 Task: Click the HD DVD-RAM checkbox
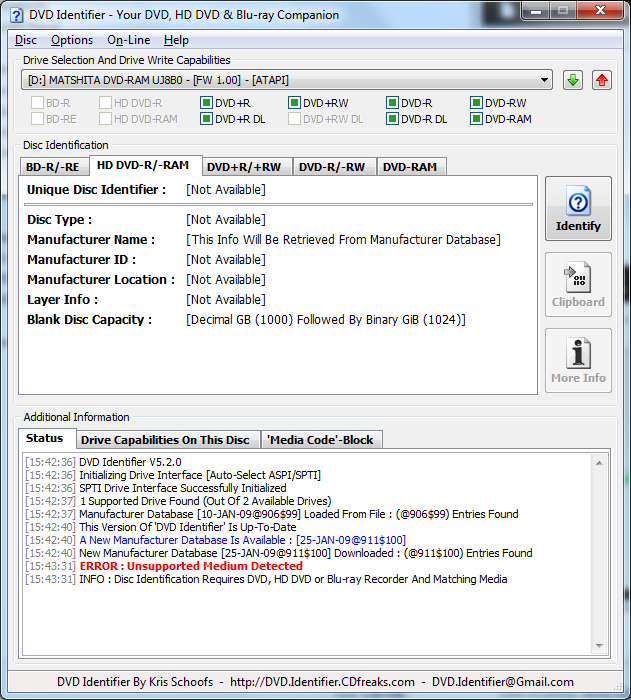point(105,119)
